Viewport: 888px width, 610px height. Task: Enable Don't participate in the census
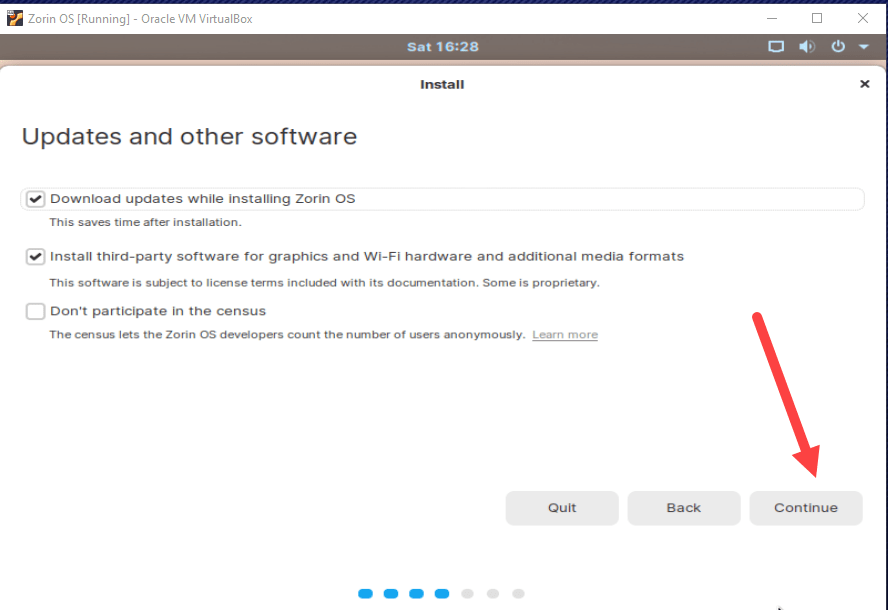click(35, 311)
